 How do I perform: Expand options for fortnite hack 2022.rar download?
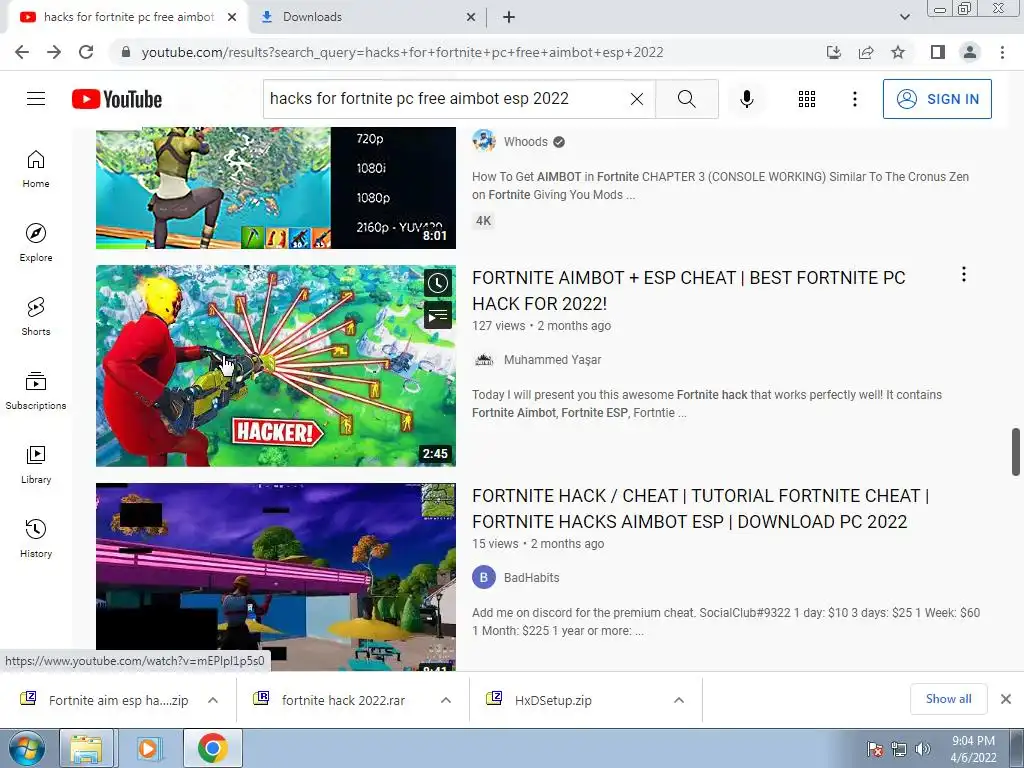(446, 700)
